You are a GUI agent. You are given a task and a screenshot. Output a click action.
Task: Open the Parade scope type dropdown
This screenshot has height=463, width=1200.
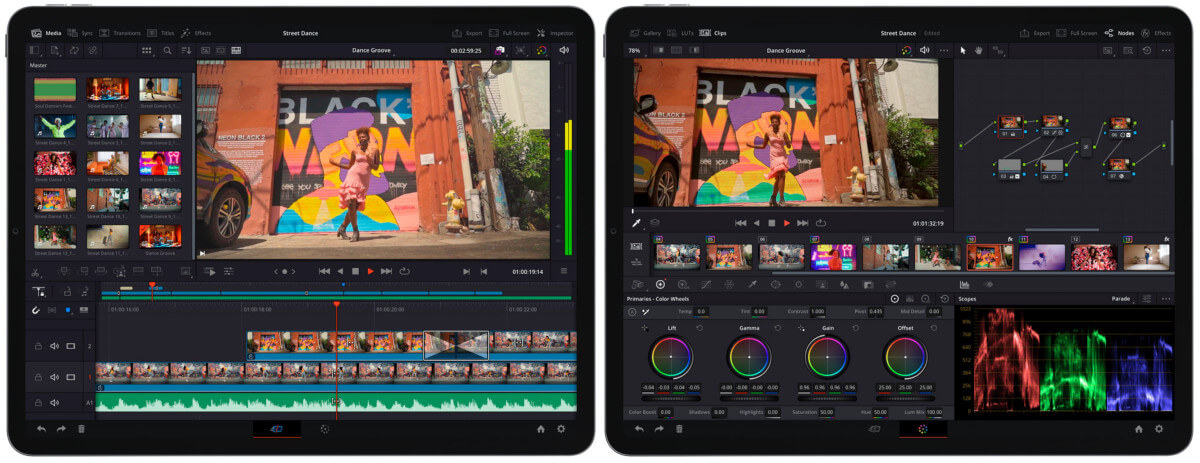[1122, 298]
